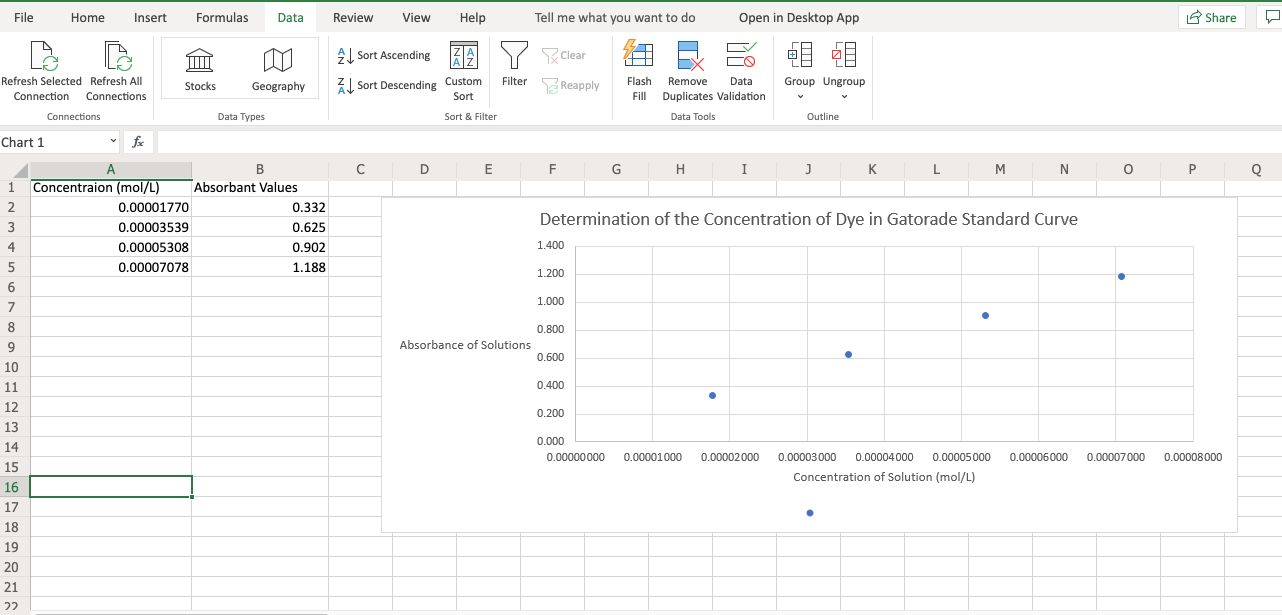This screenshot has height=615, width=1282.
Task: Sort the data ascending
Action: (387, 55)
